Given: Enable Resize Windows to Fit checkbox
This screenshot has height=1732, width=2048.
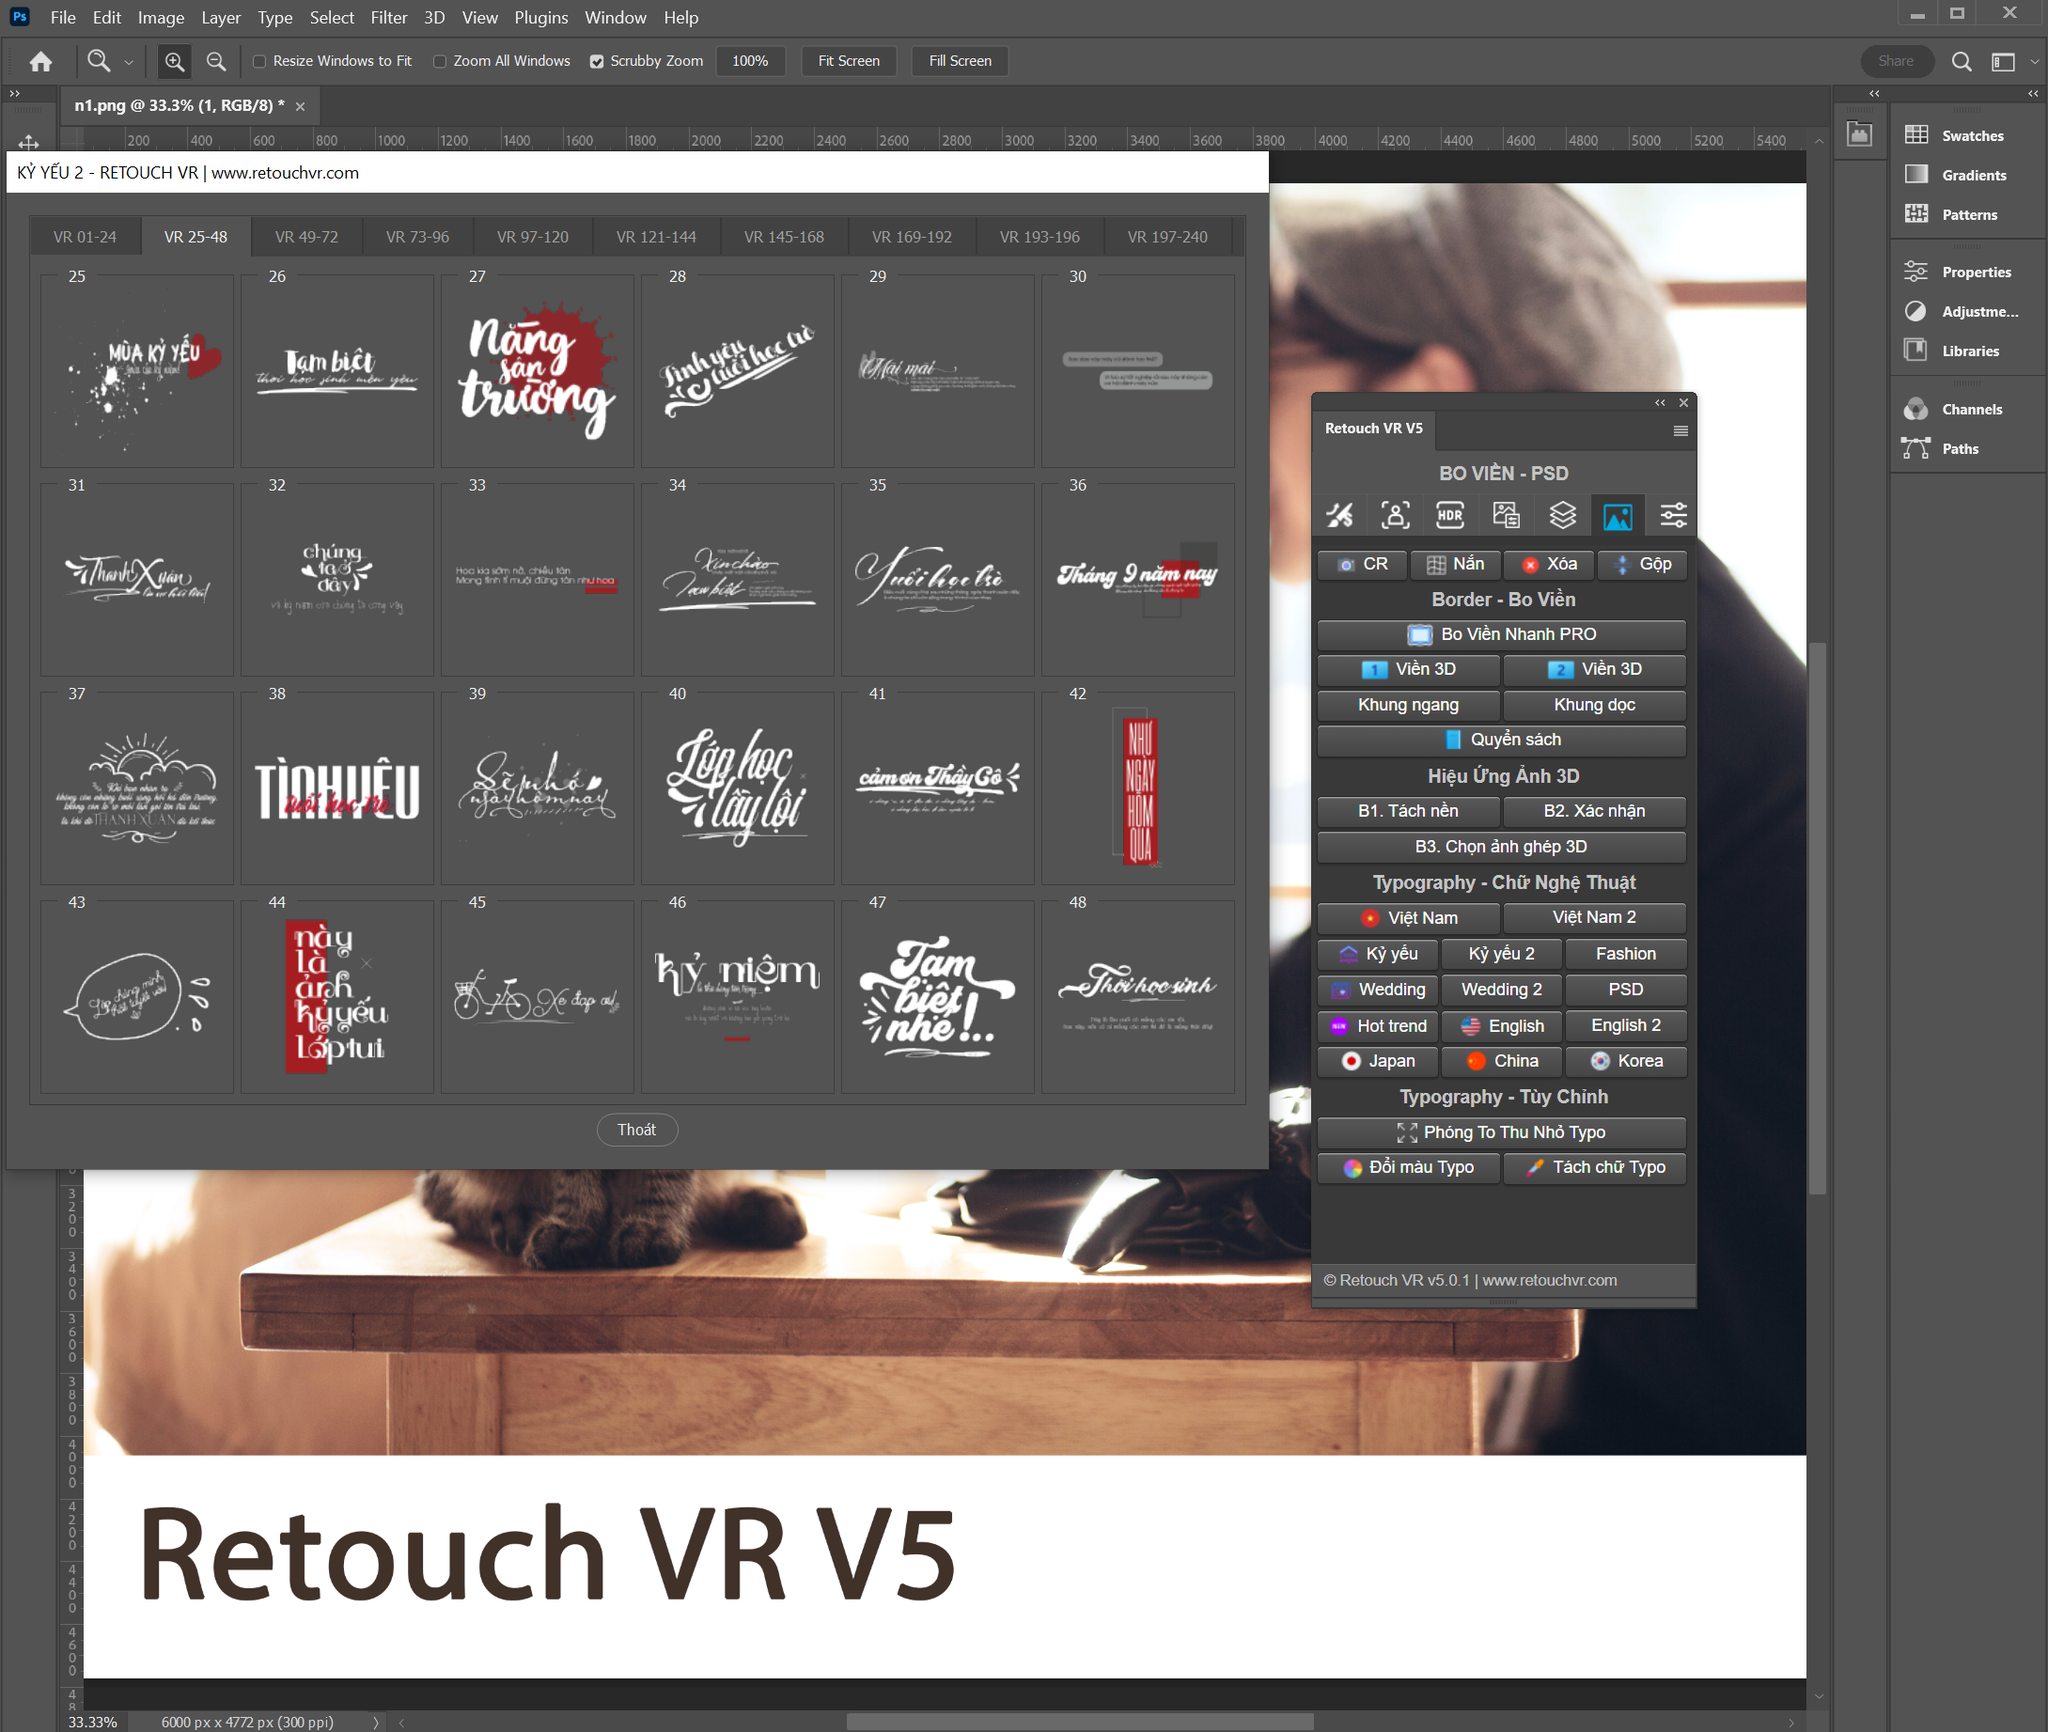Looking at the screenshot, I should tap(260, 62).
